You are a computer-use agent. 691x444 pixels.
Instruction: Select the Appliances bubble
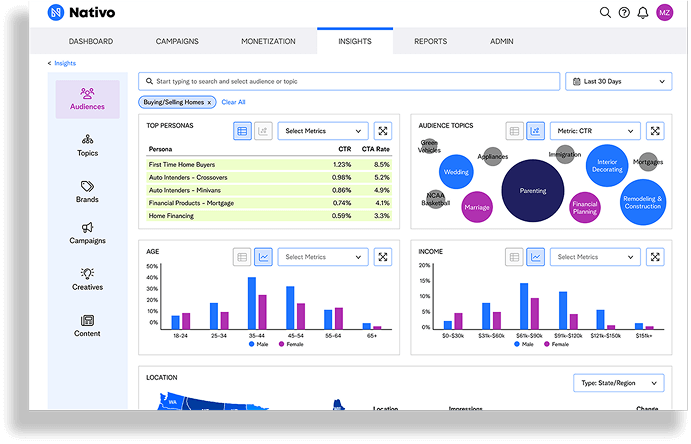click(x=493, y=156)
